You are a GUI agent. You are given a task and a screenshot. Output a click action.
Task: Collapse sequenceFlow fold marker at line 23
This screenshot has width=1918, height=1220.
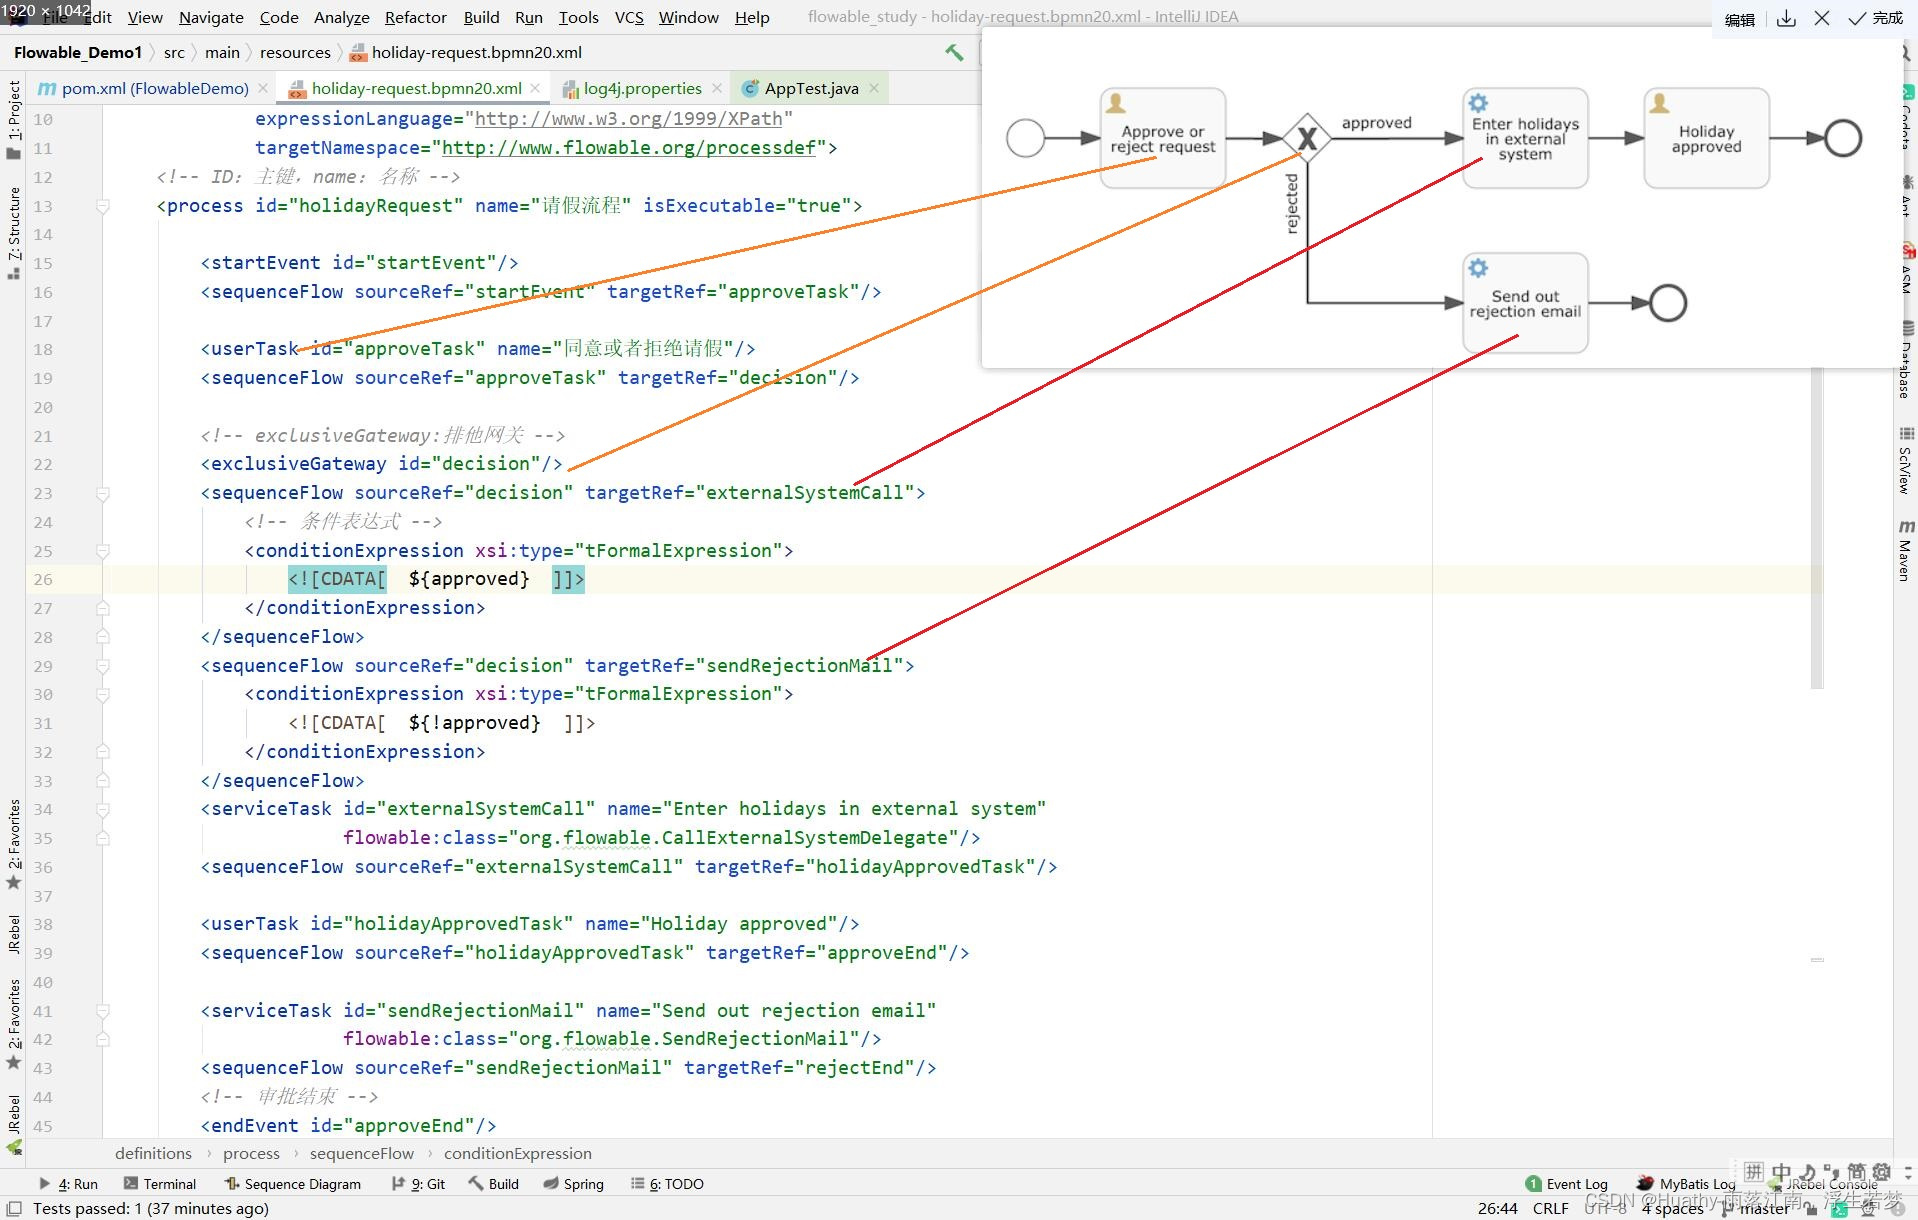[x=102, y=493]
